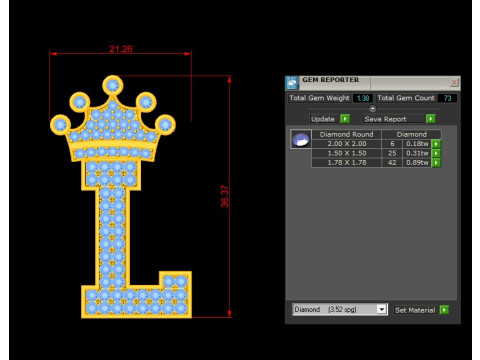Click the Diamond column header
The image size is (480, 360).
click(x=411, y=134)
